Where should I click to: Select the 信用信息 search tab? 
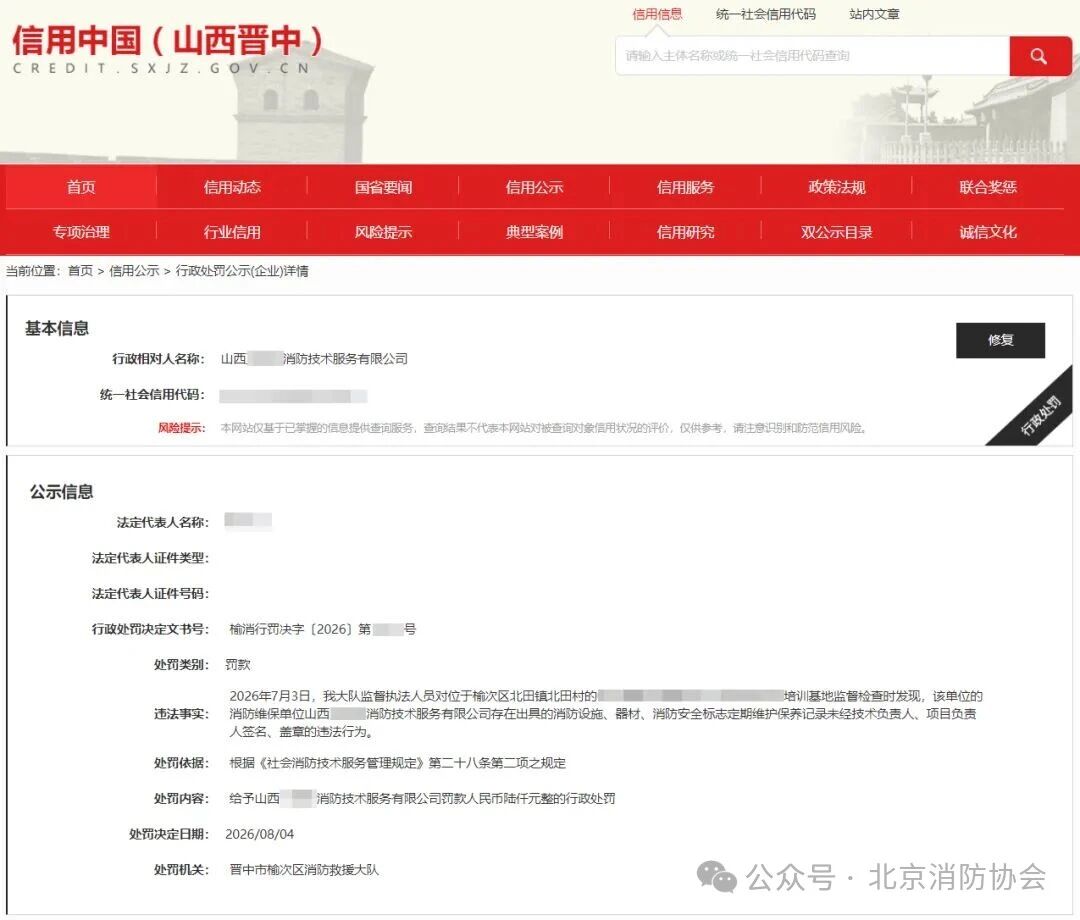click(x=657, y=14)
